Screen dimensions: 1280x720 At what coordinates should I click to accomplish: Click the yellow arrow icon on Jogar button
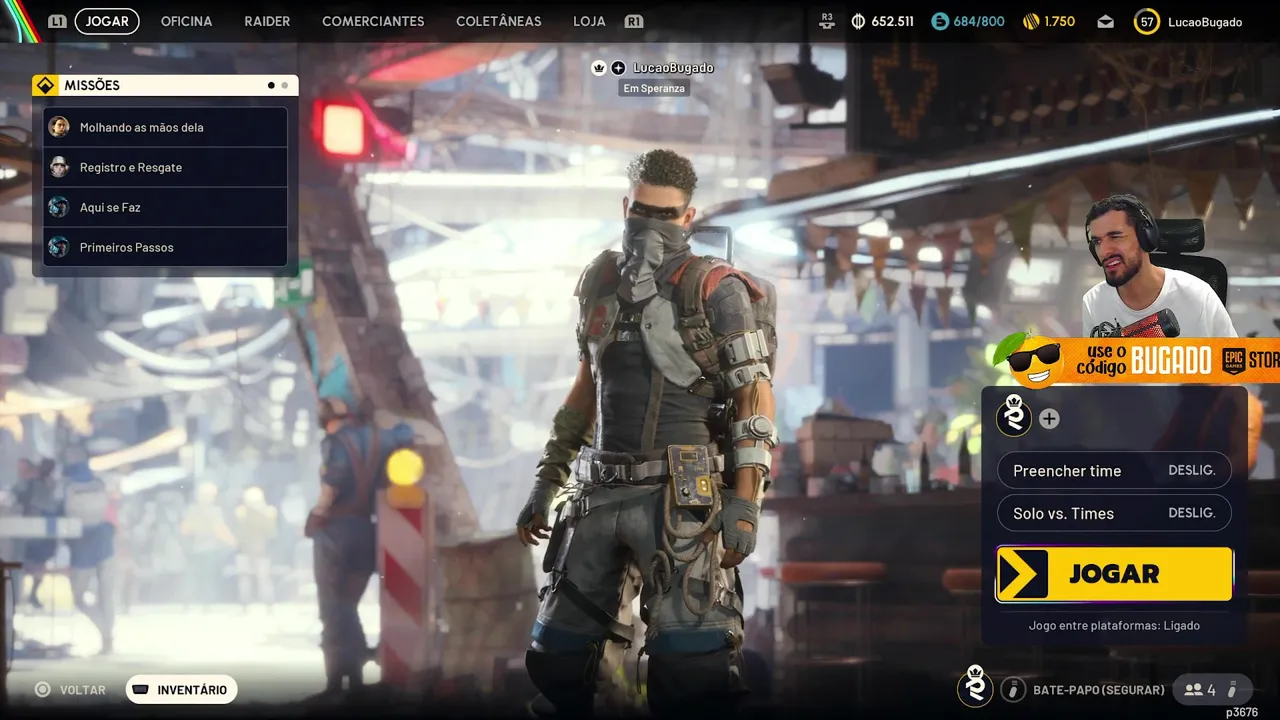pos(1023,574)
